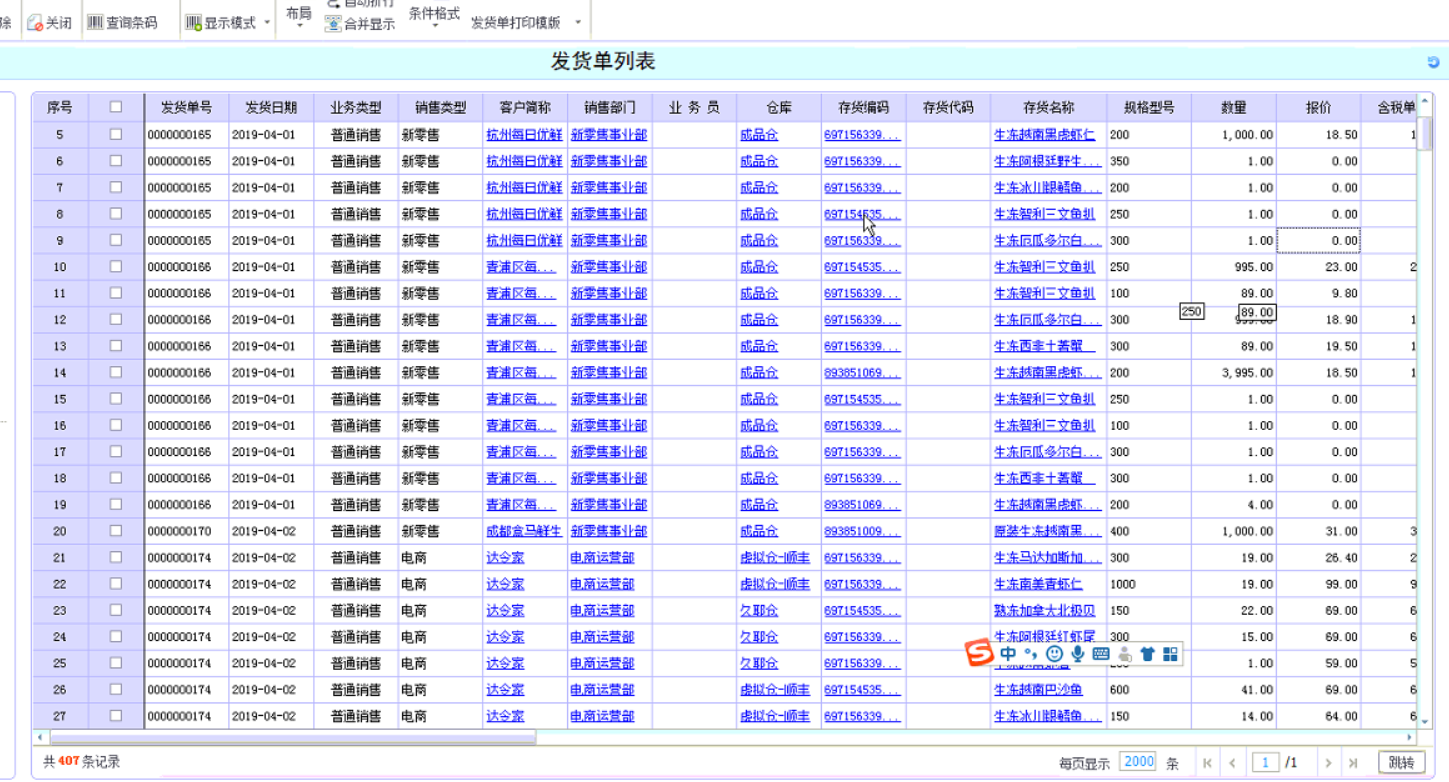The image size is (1449, 782).
Task: Open 生冻南美青虾仁 inventory link in row 22
Action: 1038,584
